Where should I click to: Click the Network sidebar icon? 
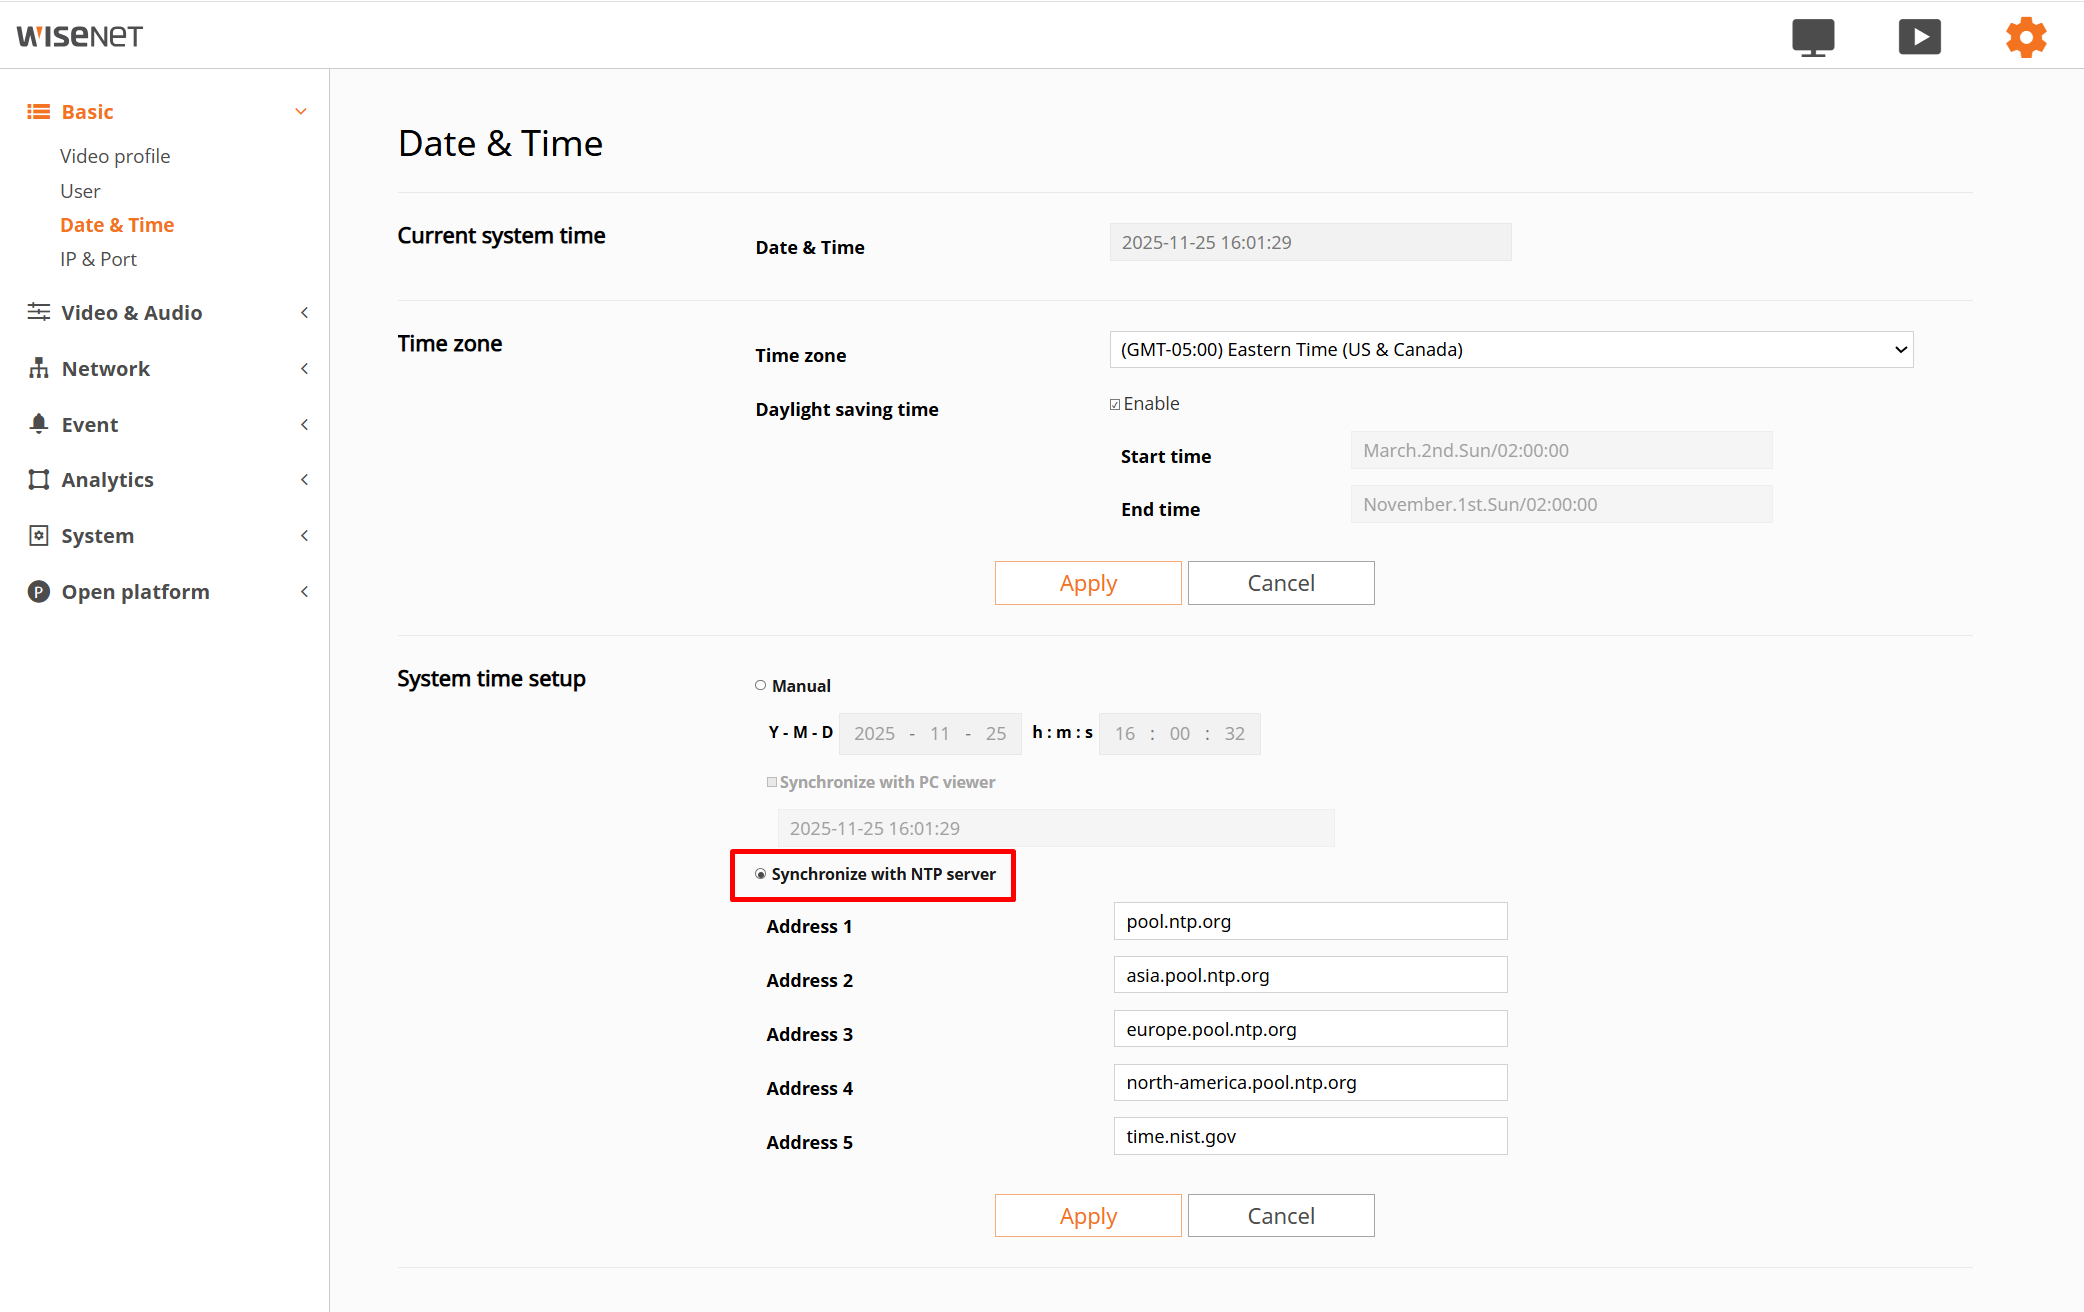point(39,368)
